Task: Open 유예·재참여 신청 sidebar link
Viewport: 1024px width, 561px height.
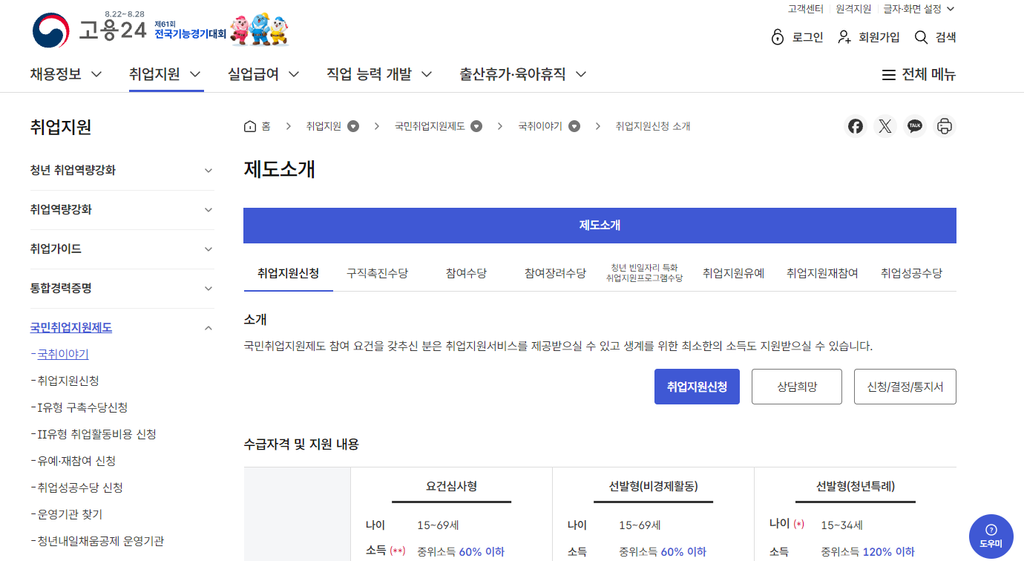Action: (x=76, y=461)
